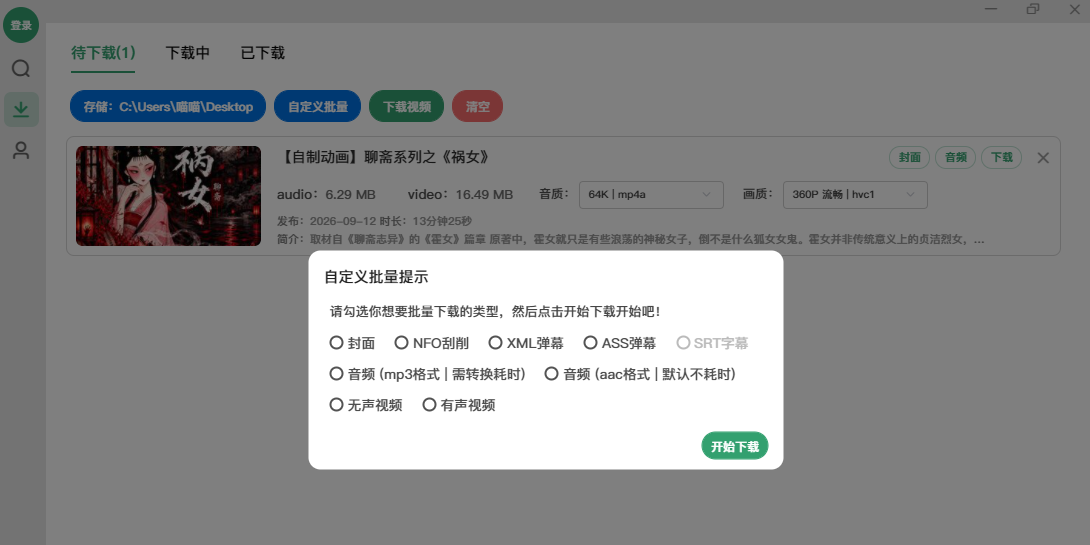Click the red 清空 button
This screenshot has height=545, width=1090.
point(478,106)
